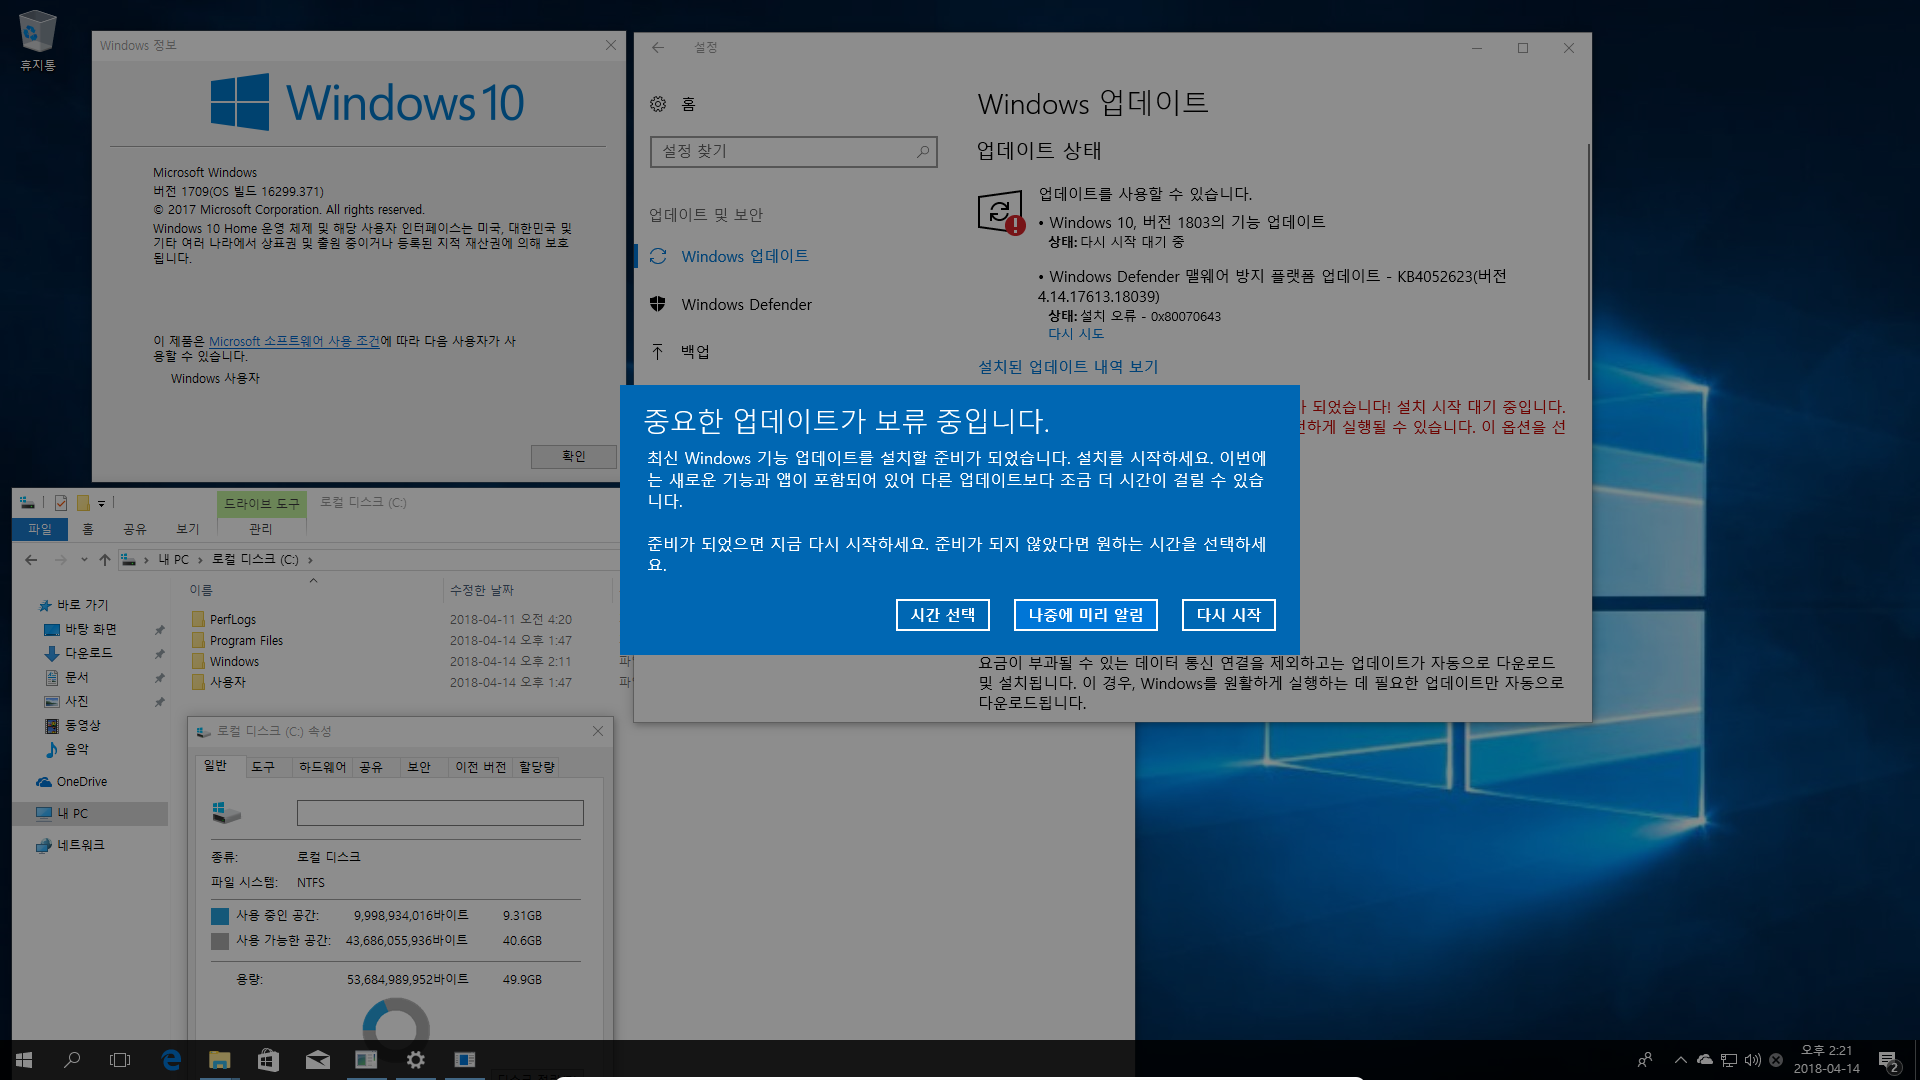Open the Windows Start button
The height and width of the screenshot is (1080, 1920).
pyautogui.click(x=24, y=1060)
